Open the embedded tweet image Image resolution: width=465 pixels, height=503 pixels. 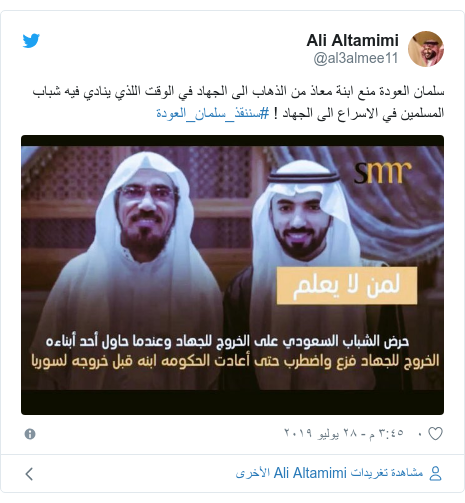(x=232, y=275)
